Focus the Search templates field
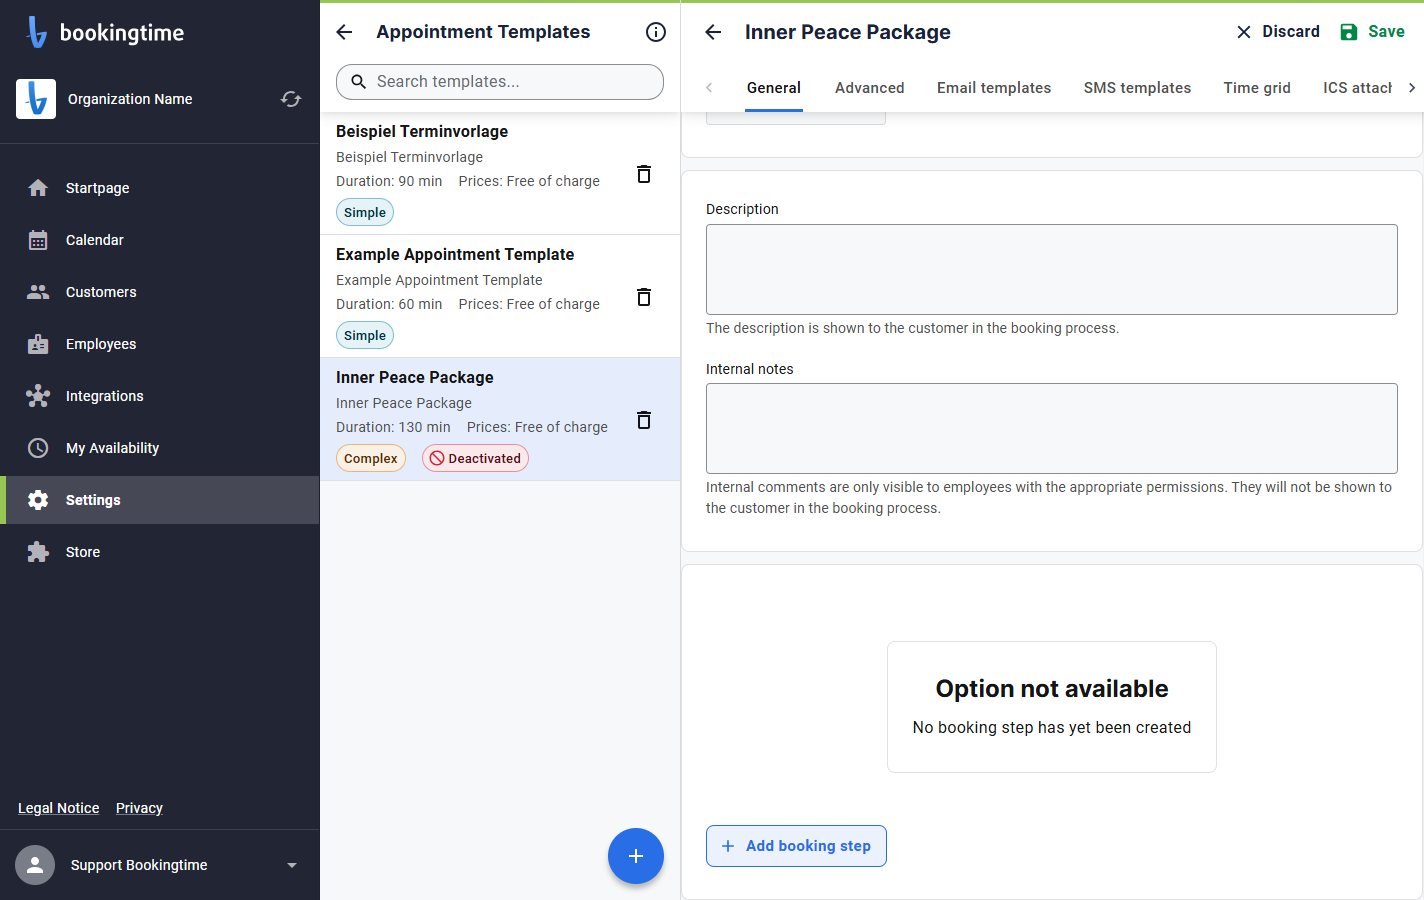 coord(500,82)
